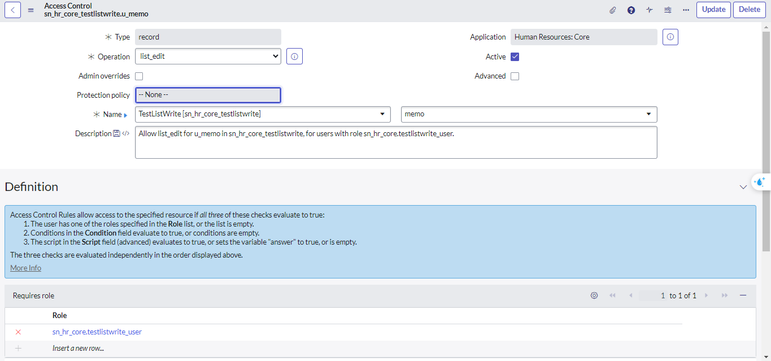Open the More Info link
The height and width of the screenshot is (361, 771).
pos(26,268)
